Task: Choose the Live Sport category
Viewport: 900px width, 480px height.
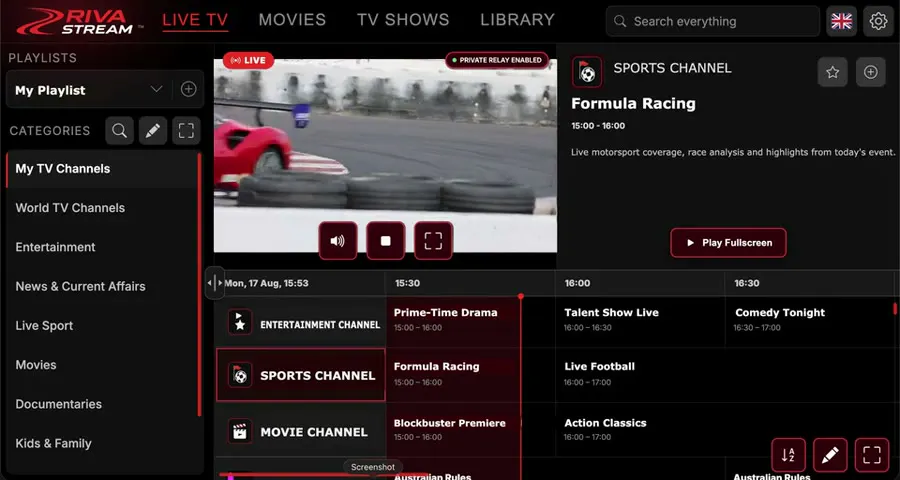Action: (x=102, y=326)
